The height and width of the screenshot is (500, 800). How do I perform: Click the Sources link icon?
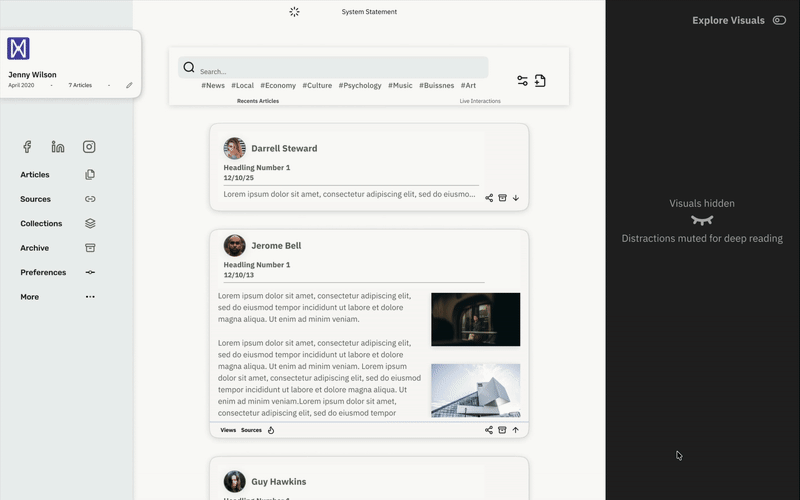click(90, 199)
